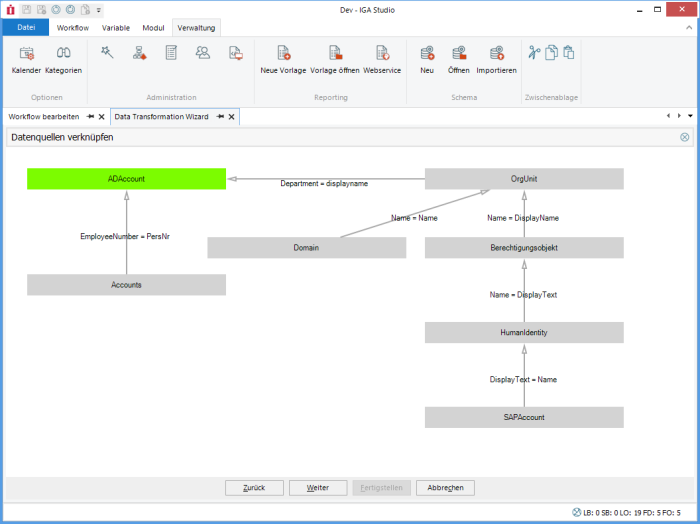The height and width of the screenshot is (524, 700).
Task: Select the OrgUnit data source node
Action: 524,178
